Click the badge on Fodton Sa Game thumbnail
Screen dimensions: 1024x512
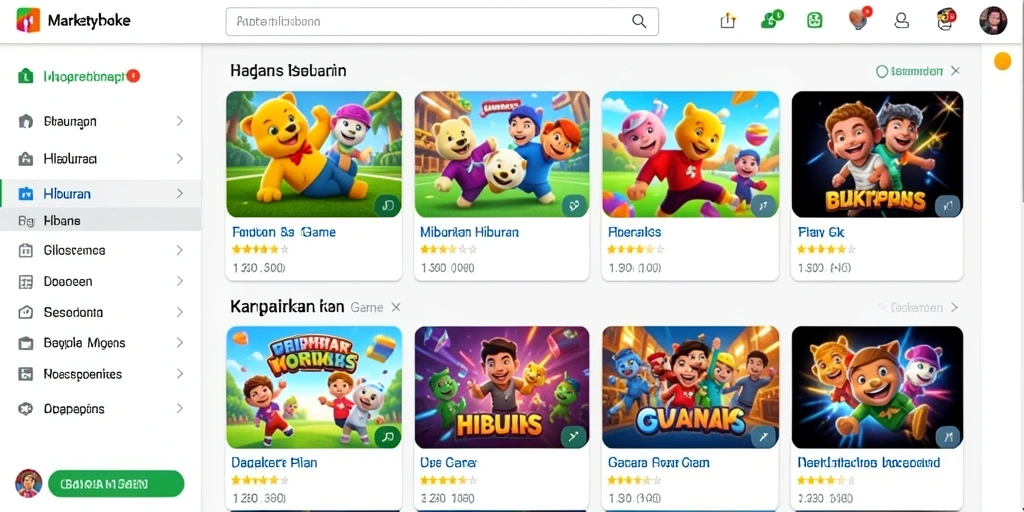click(x=387, y=206)
